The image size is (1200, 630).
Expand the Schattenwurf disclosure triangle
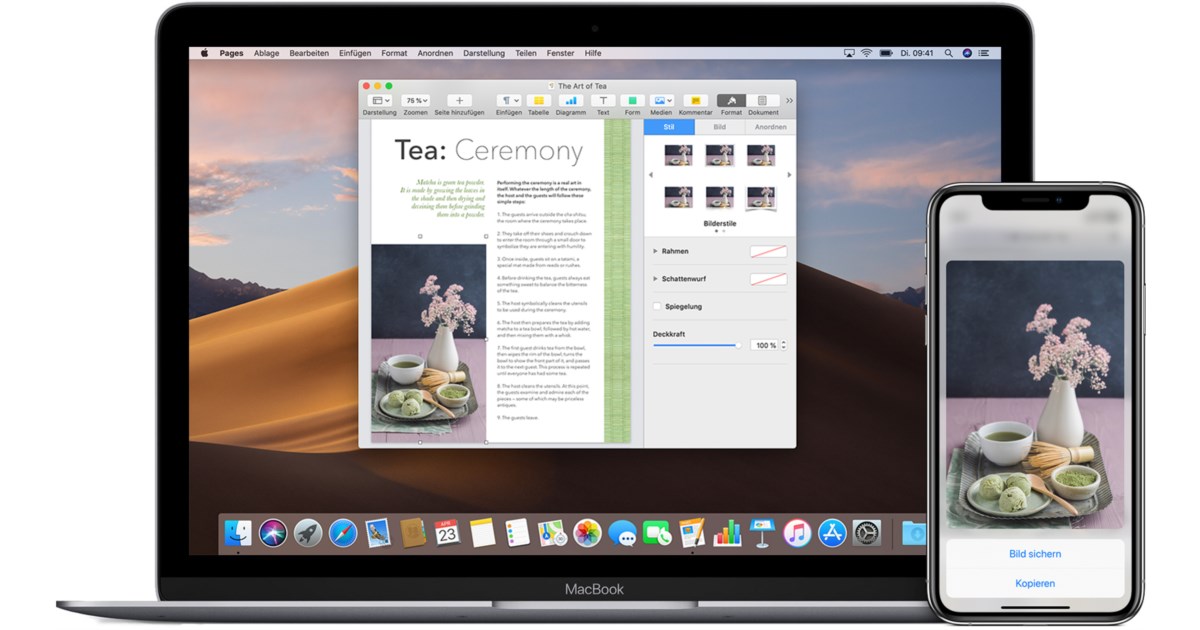pos(656,279)
